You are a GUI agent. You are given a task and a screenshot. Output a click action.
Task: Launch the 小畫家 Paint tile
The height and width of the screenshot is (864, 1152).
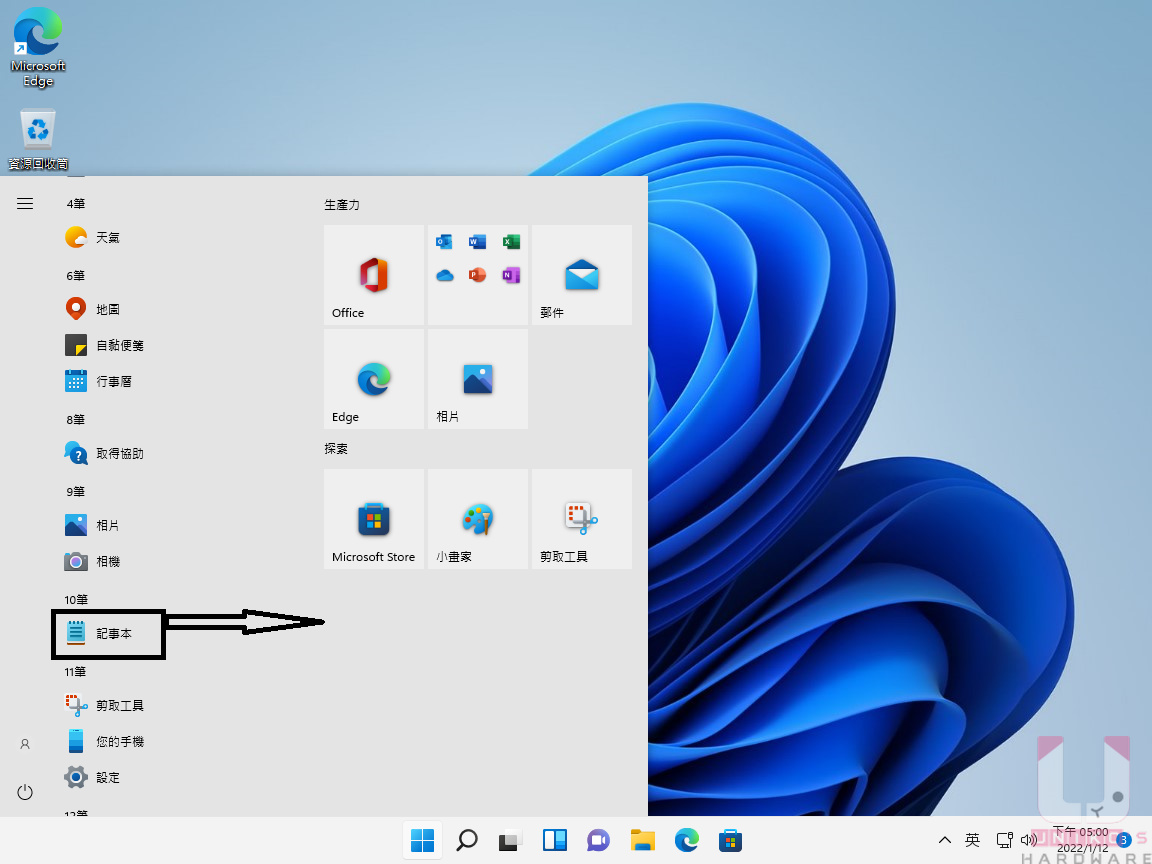[478, 519]
